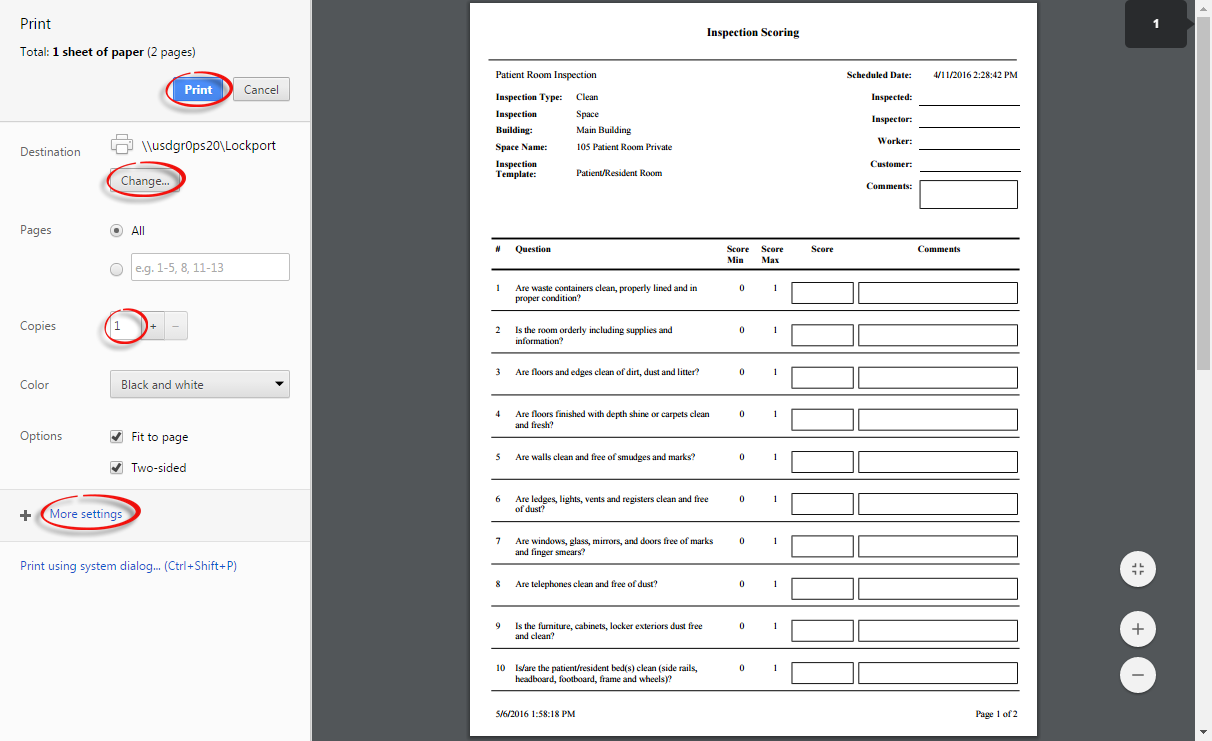Click the printer icon beside destination name

pos(122,145)
